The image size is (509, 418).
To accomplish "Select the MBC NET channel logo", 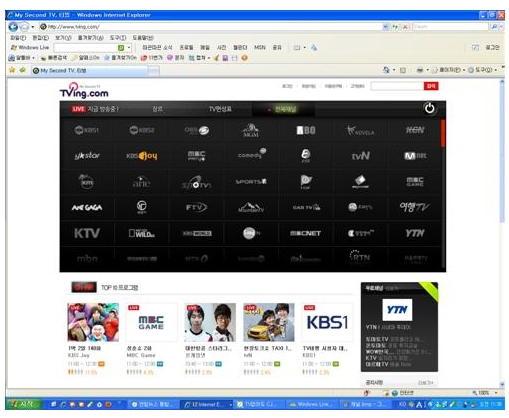I will pos(306,233).
